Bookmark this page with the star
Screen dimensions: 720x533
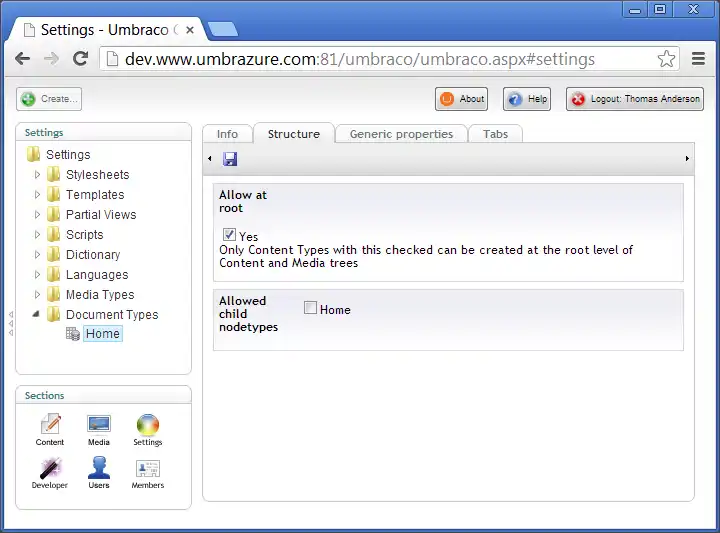click(x=666, y=59)
